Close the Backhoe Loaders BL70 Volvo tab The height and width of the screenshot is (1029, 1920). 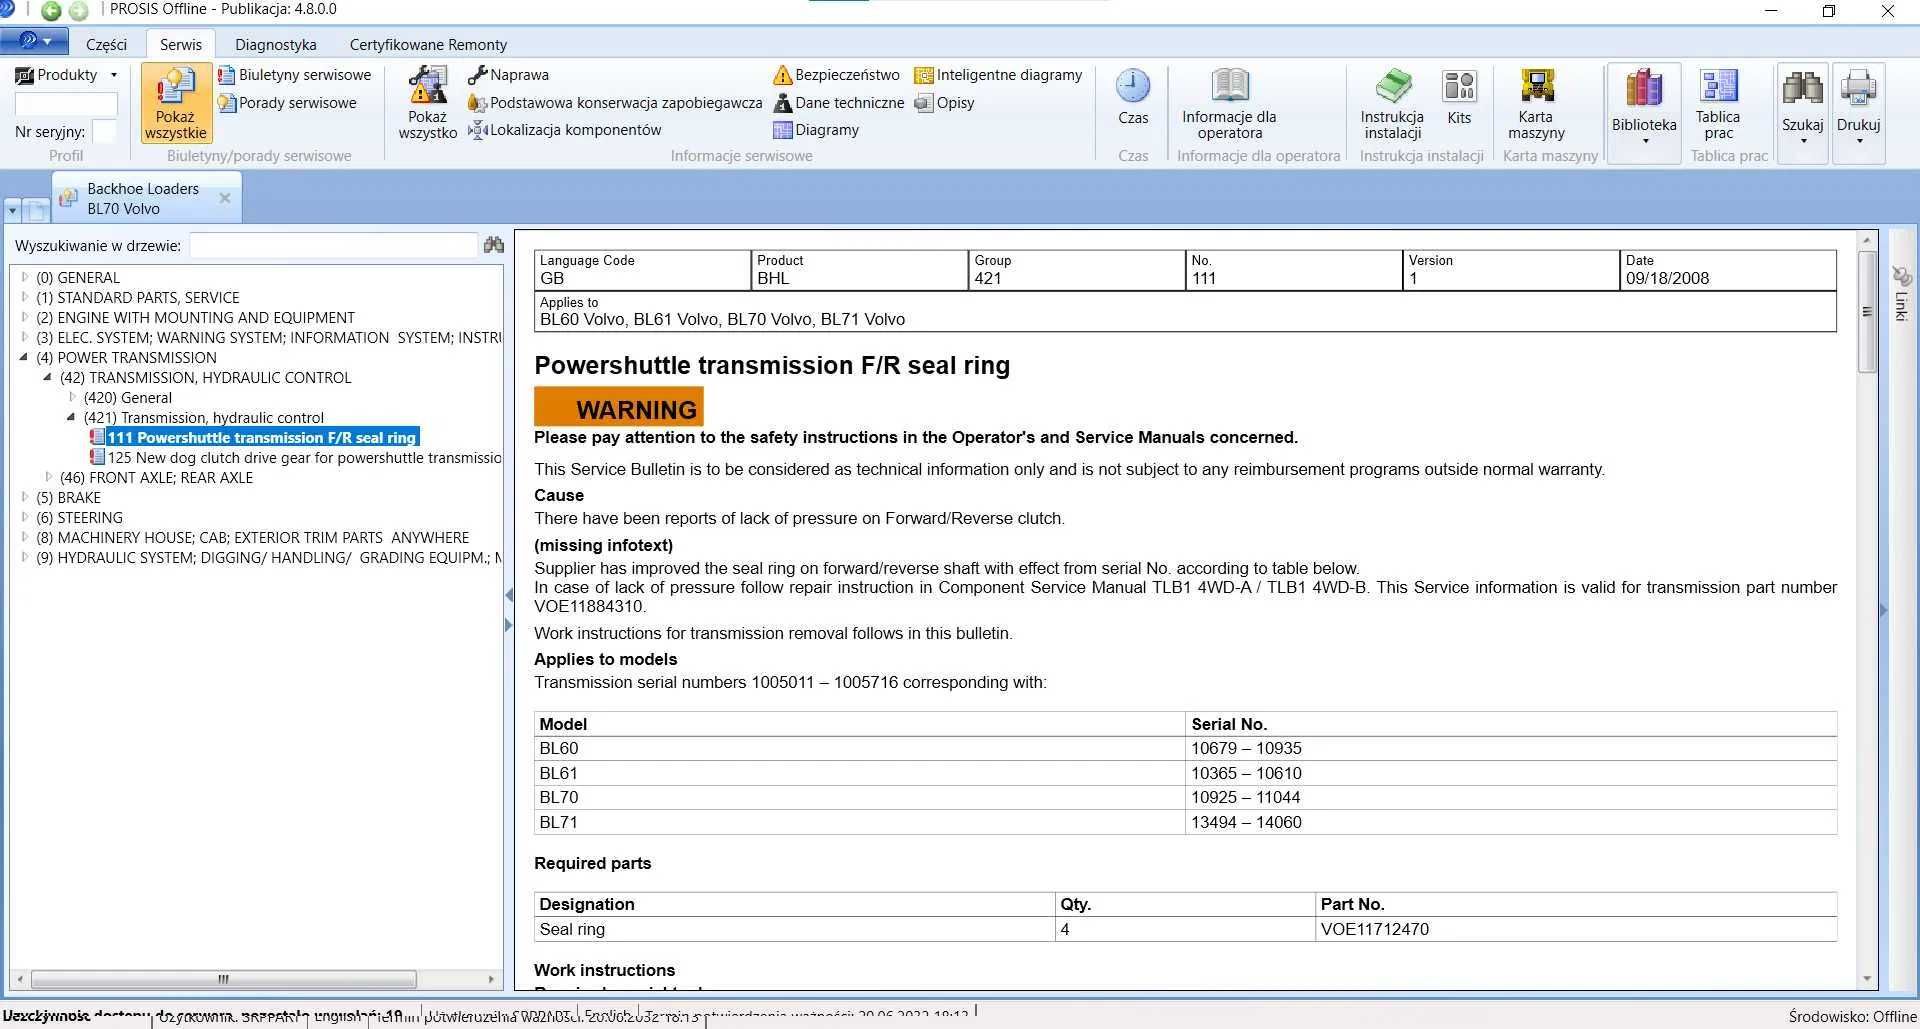click(225, 198)
